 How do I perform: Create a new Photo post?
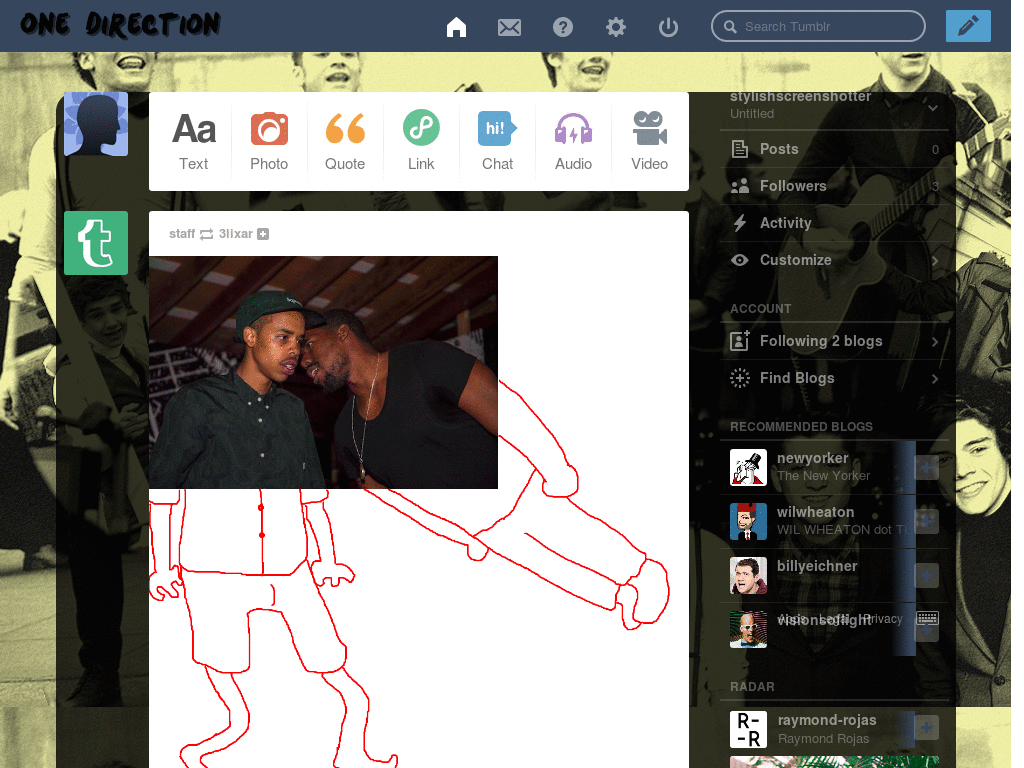pyautogui.click(x=269, y=141)
